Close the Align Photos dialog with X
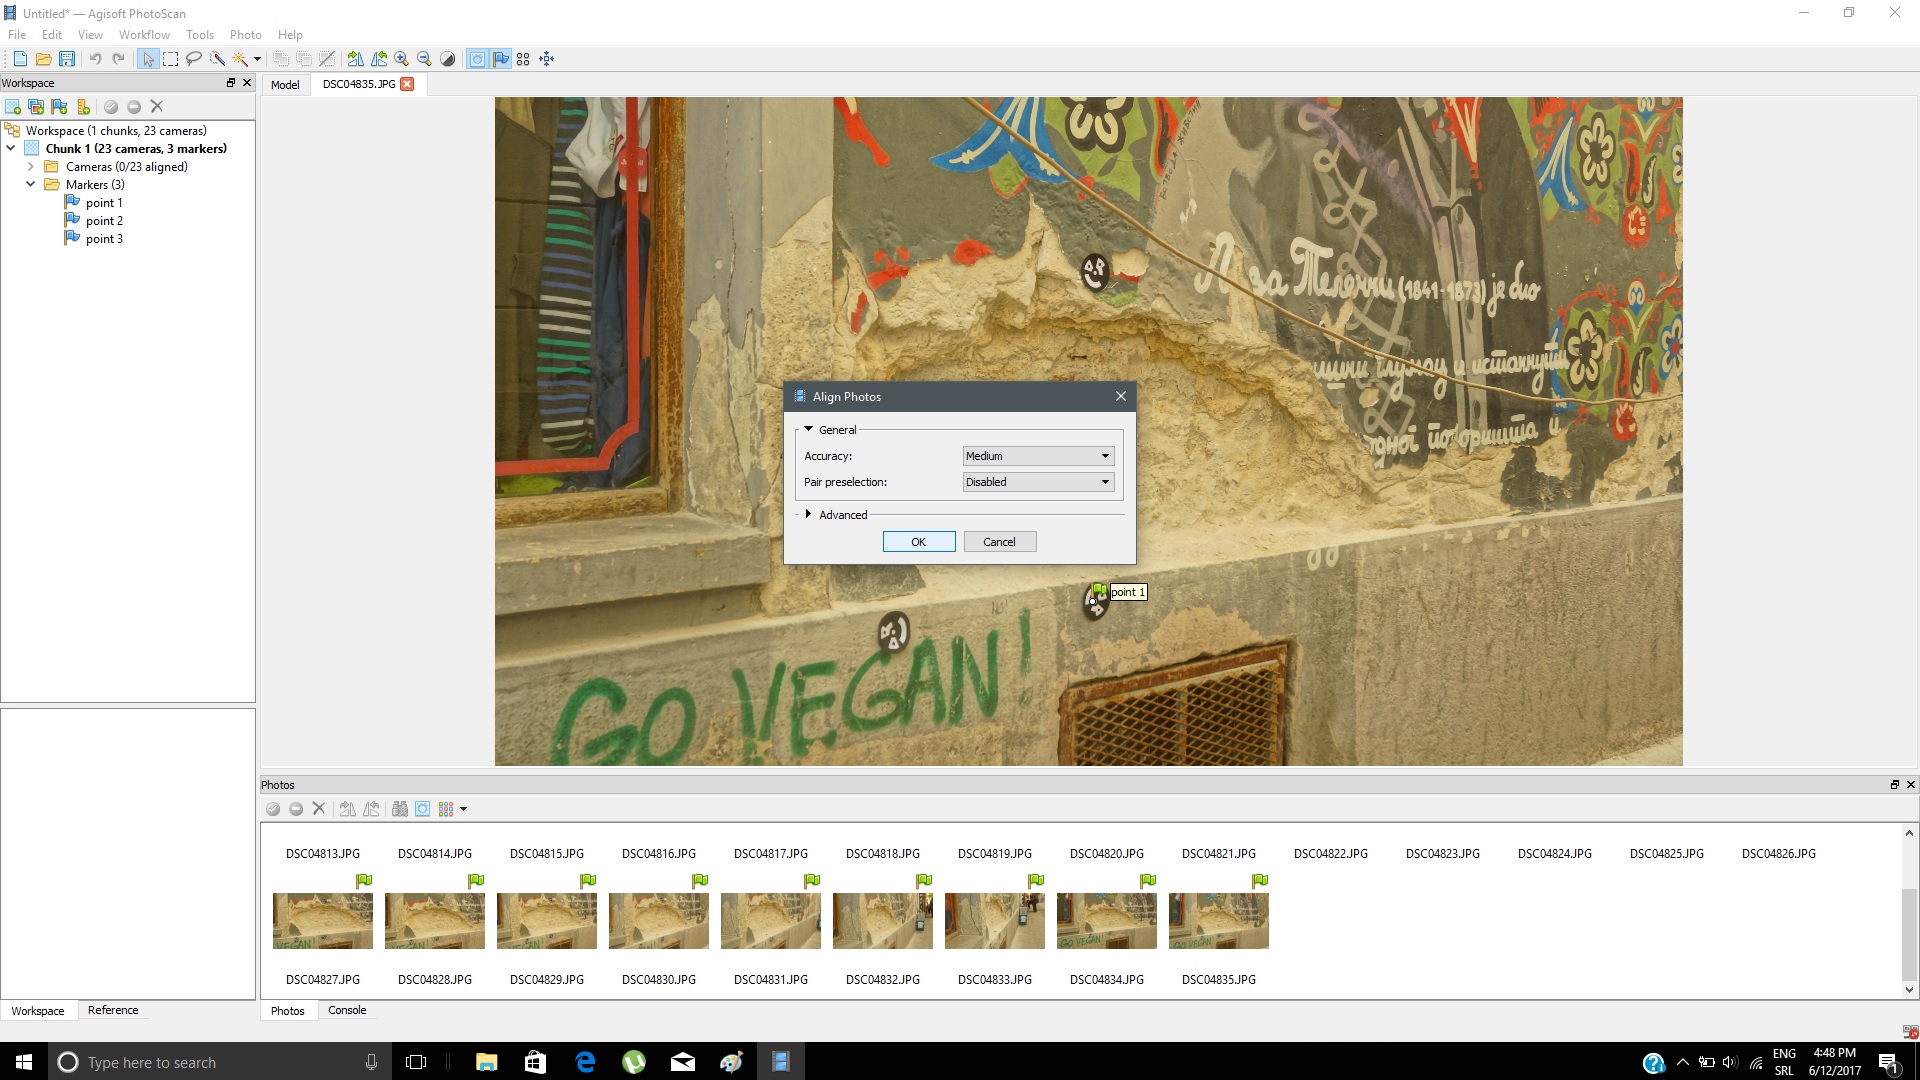Image resolution: width=1920 pixels, height=1080 pixels. point(1121,397)
